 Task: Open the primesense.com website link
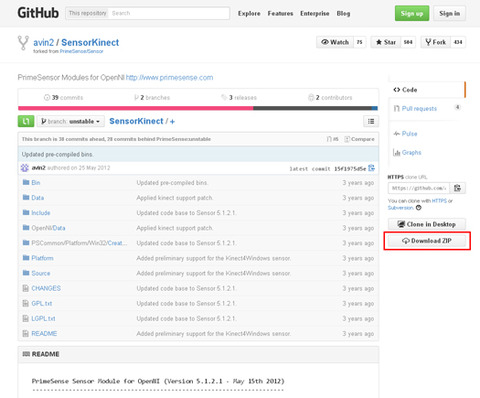(x=169, y=78)
